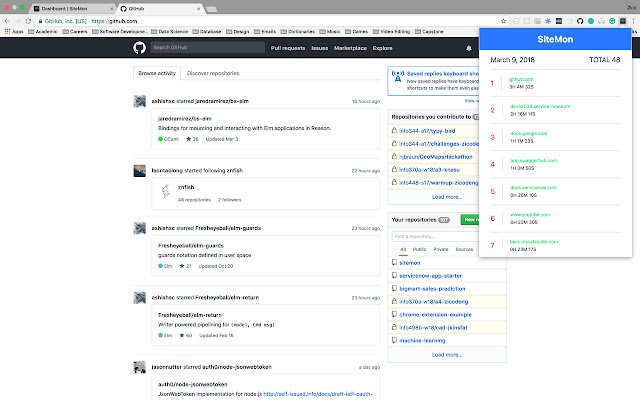Click Load more under contributed repositories

[x=447, y=197]
